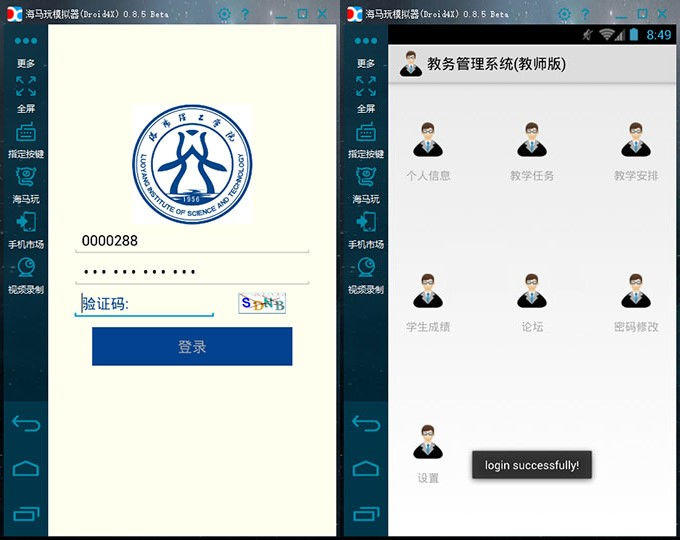Tap Android back arrow in right emulator
Viewport: 680px width, 540px height.
coord(366,423)
